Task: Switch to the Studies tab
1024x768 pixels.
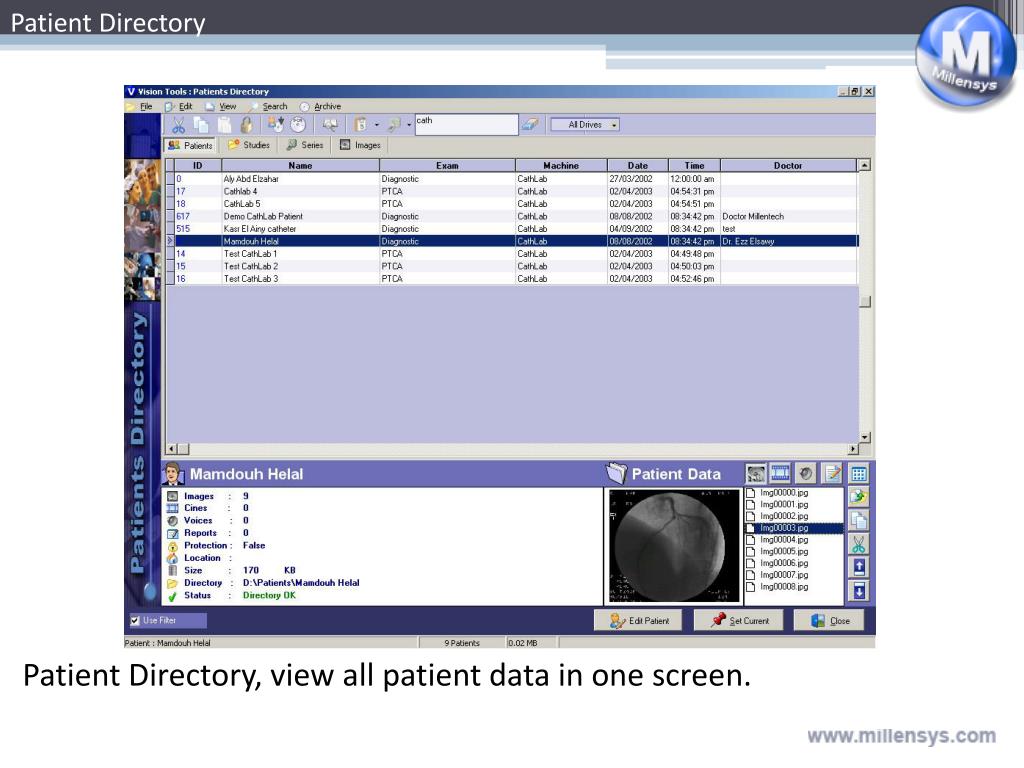Action: [249, 145]
